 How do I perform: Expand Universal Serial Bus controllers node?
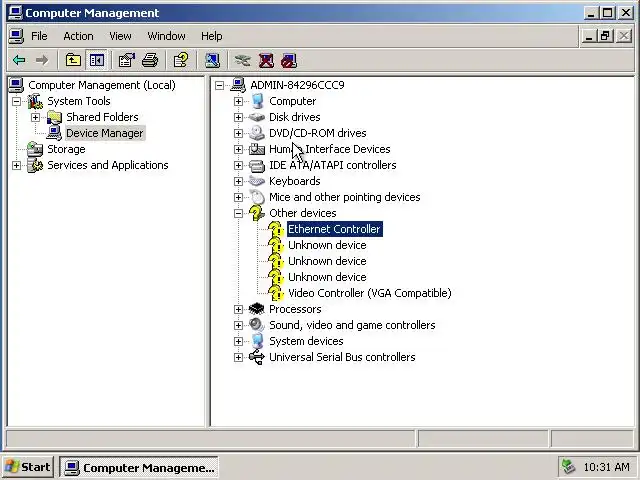(x=238, y=357)
